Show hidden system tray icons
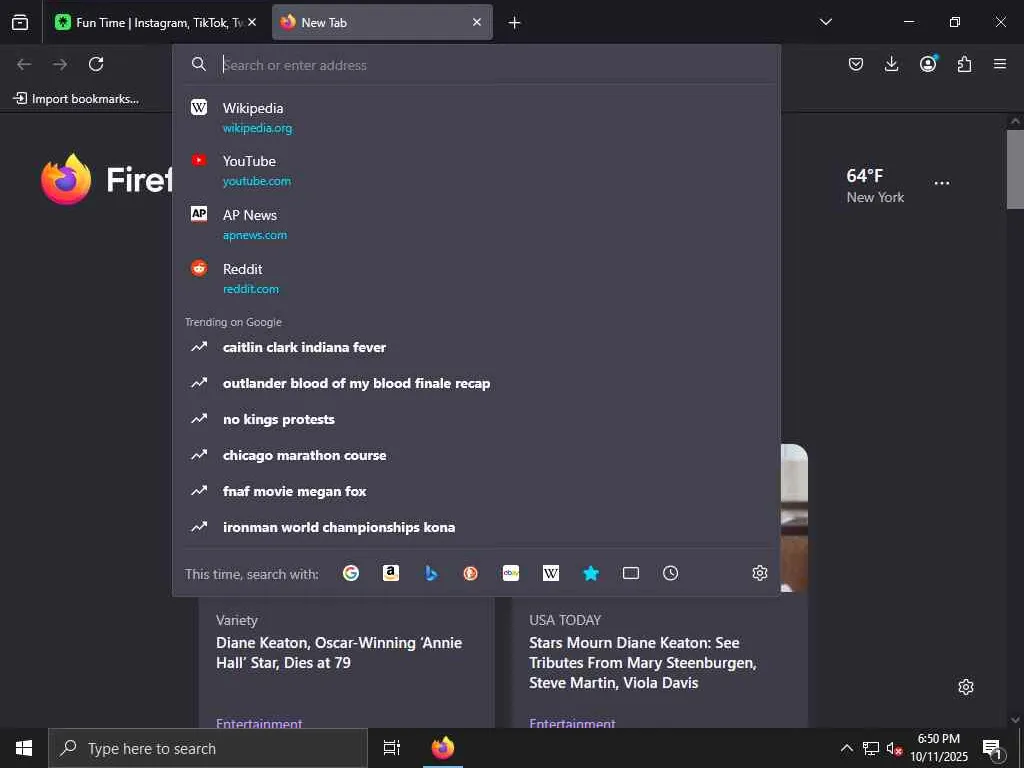Image resolution: width=1024 pixels, height=768 pixels. (x=846, y=748)
